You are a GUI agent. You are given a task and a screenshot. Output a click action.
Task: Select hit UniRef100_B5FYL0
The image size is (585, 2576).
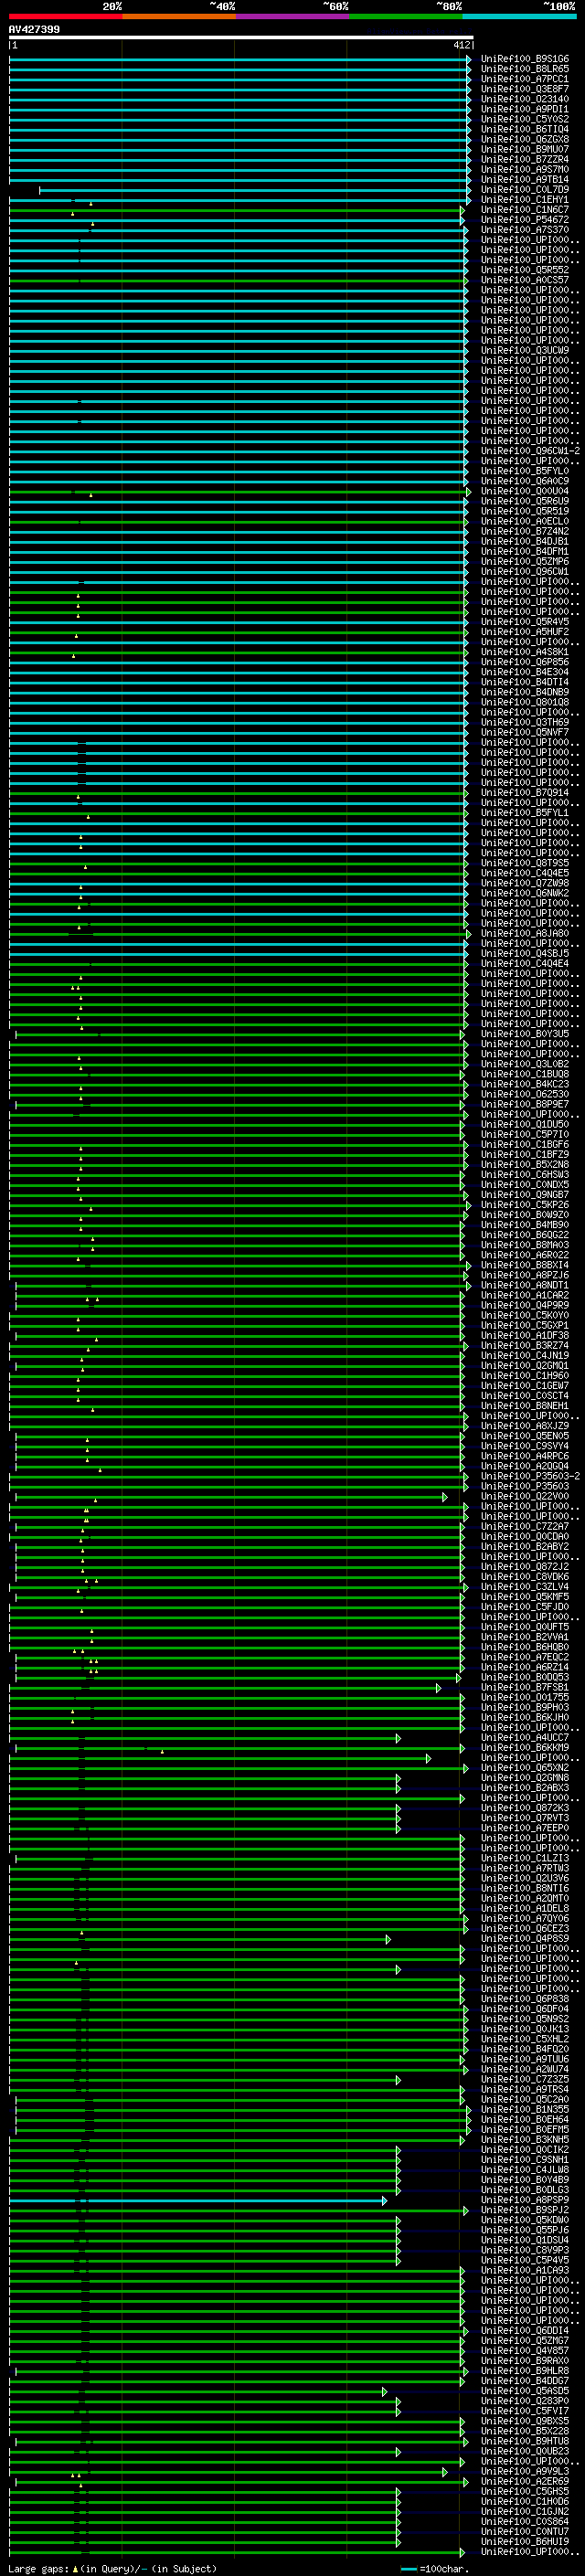(x=525, y=471)
